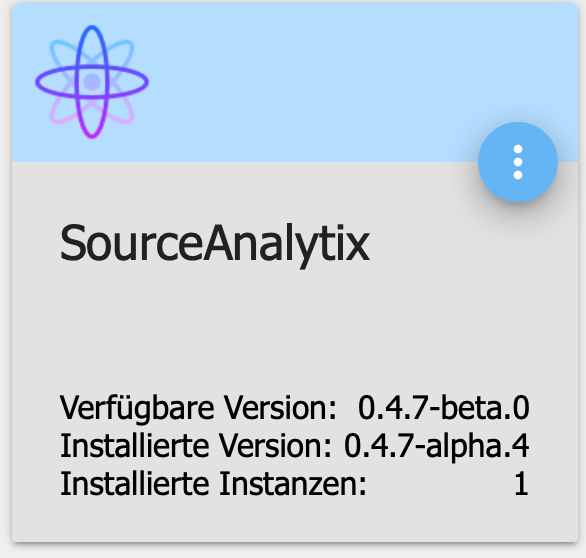586x558 pixels.
Task: Click the Installierte Instanzen label
Action: pyautogui.click(x=213, y=484)
